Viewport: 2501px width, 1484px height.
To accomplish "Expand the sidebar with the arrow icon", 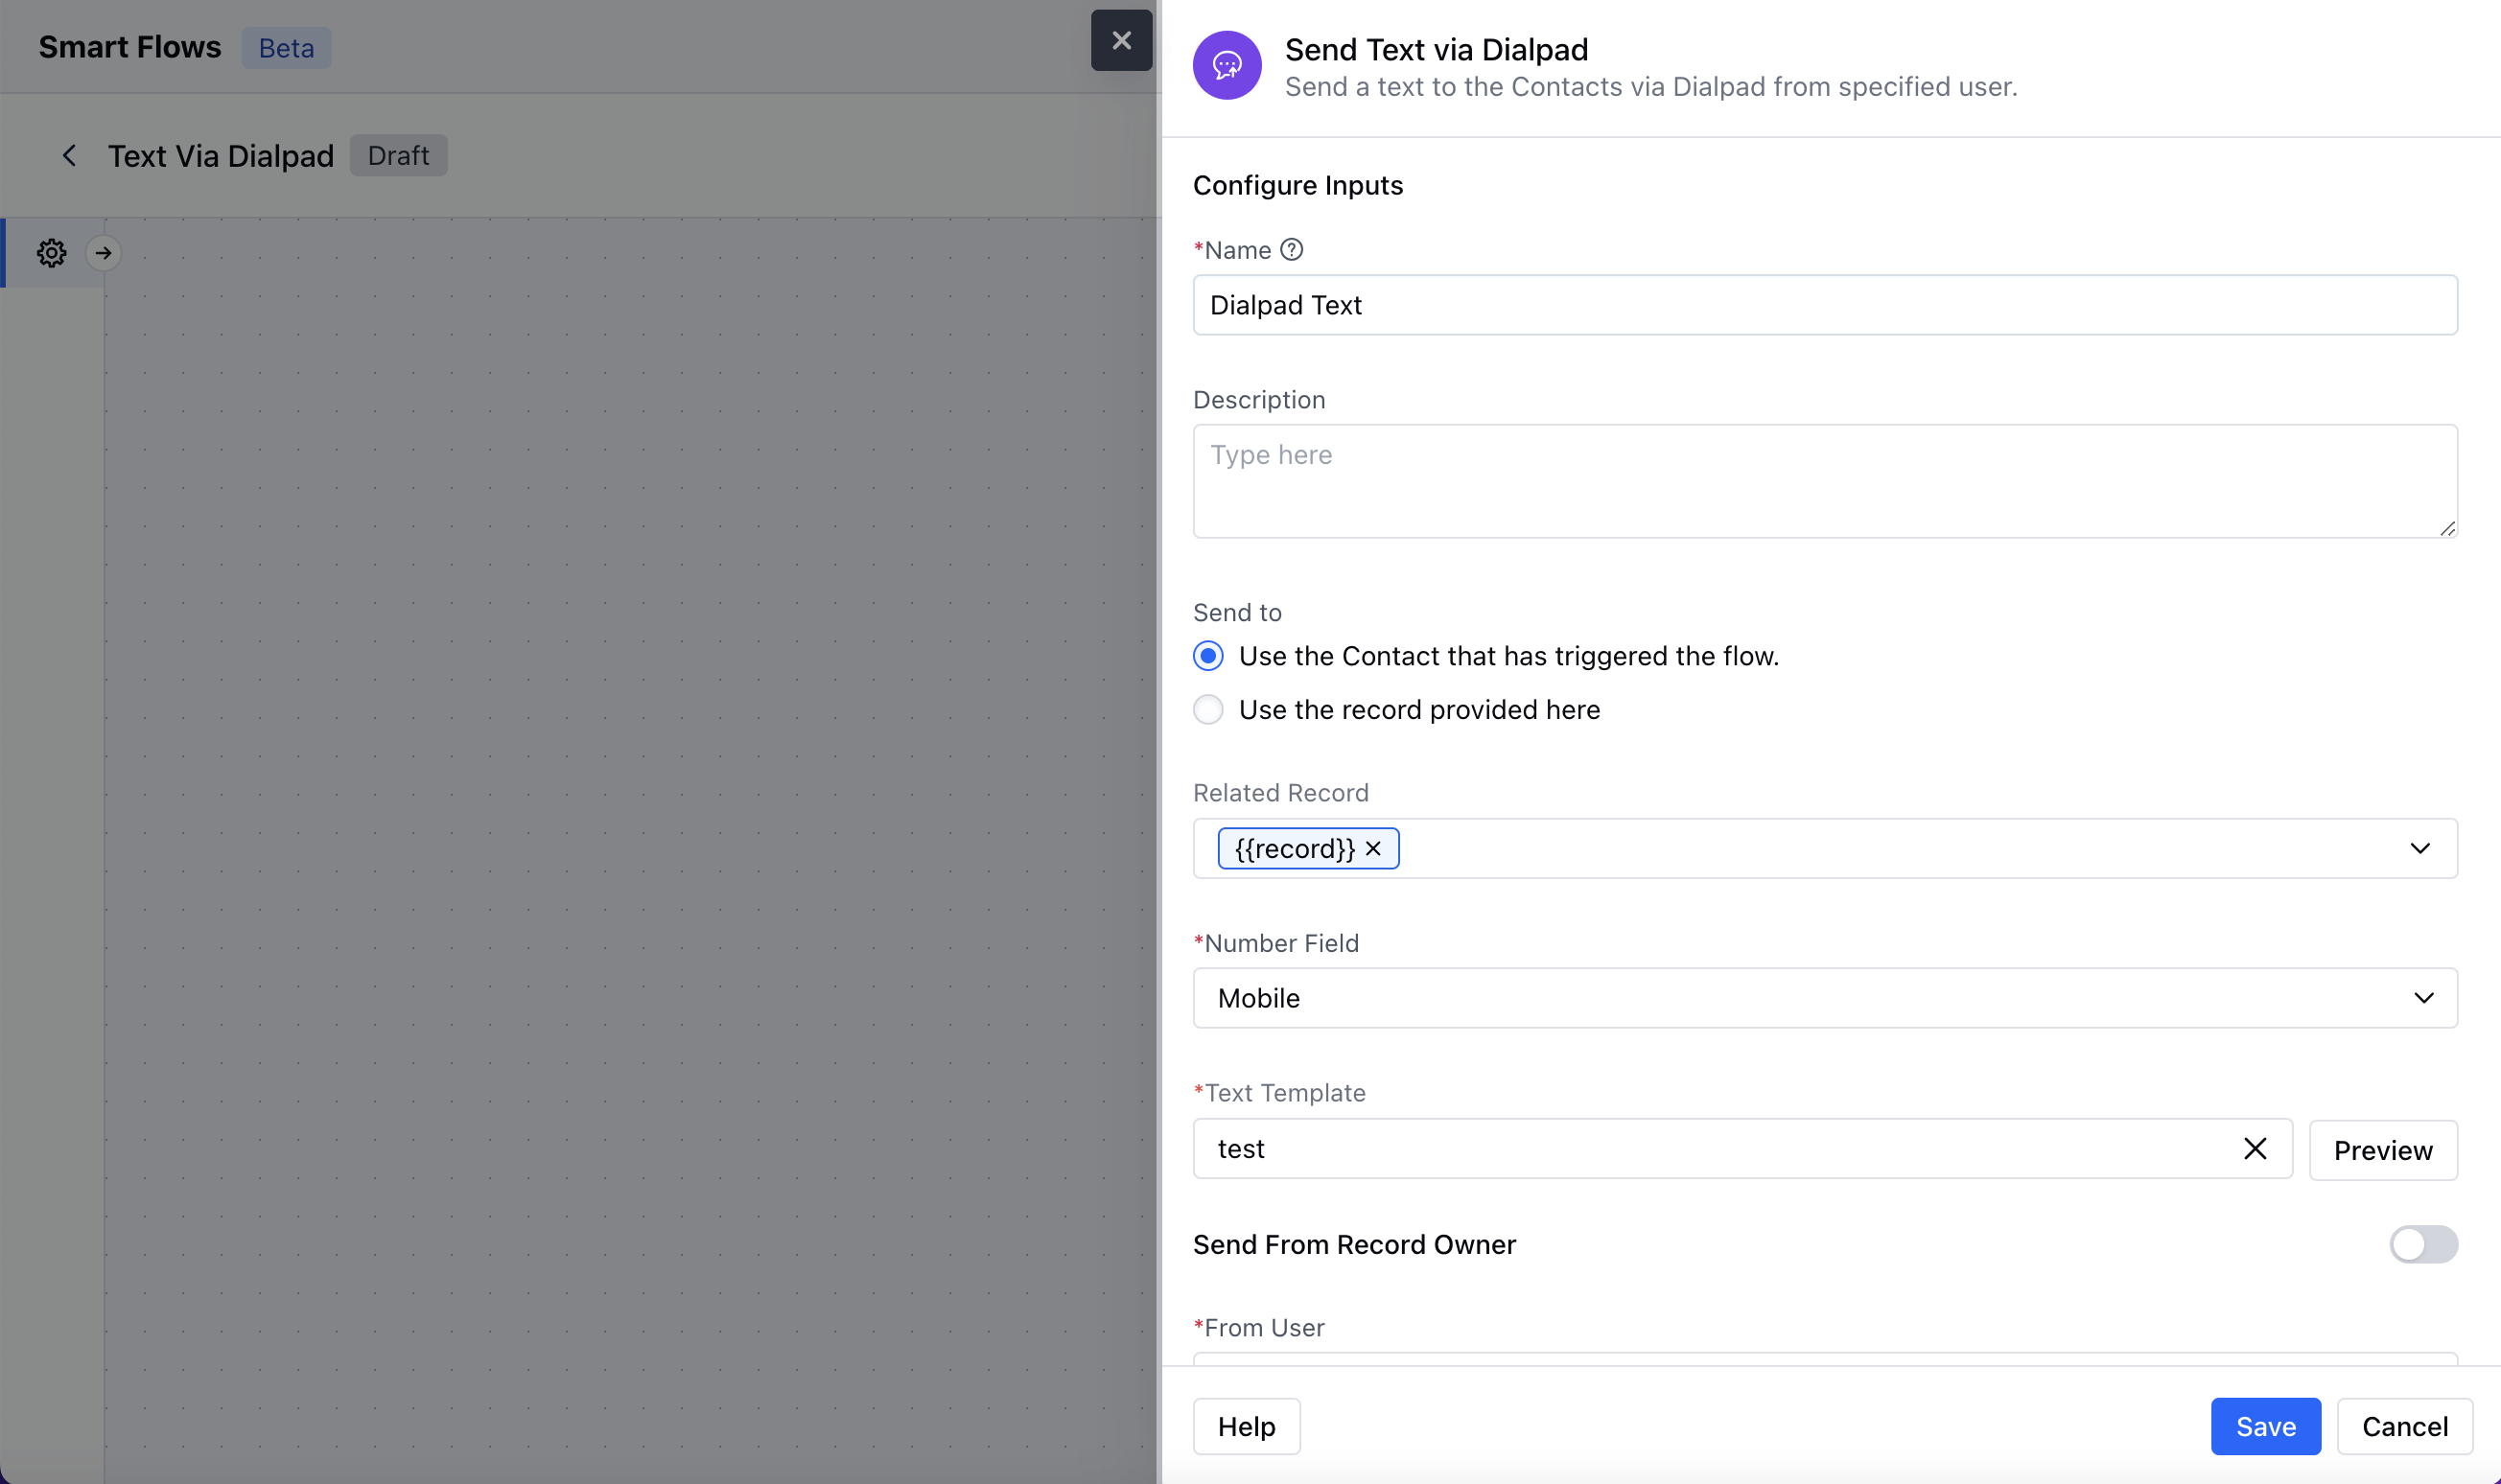I will point(103,253).
